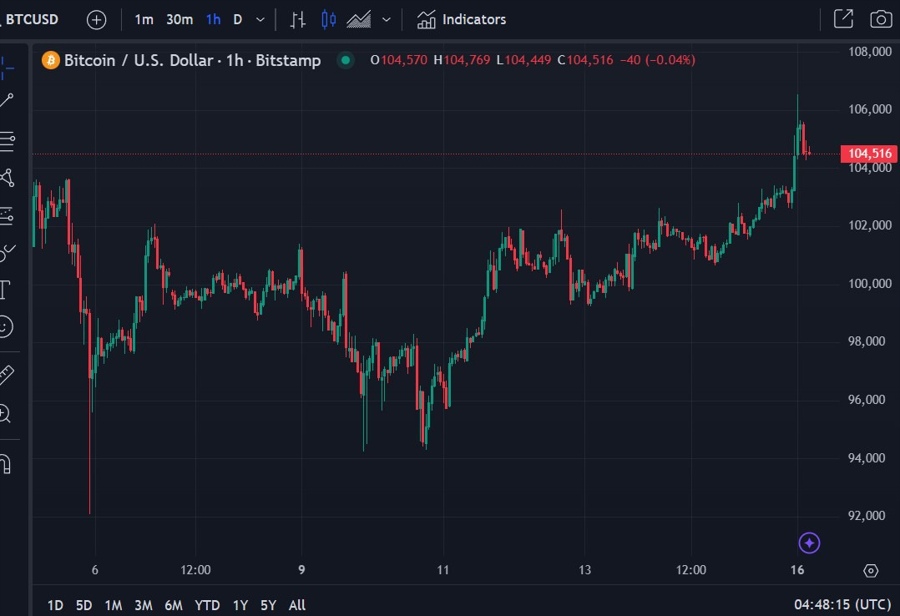Image resolution: width=900 pixels, height=616 pixels.
Task: Open chart settings gear on the price scale
Action: 871,571
